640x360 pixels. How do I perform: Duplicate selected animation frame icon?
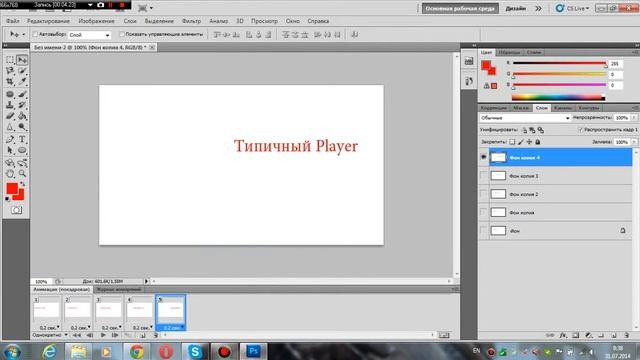coord(142,336)
